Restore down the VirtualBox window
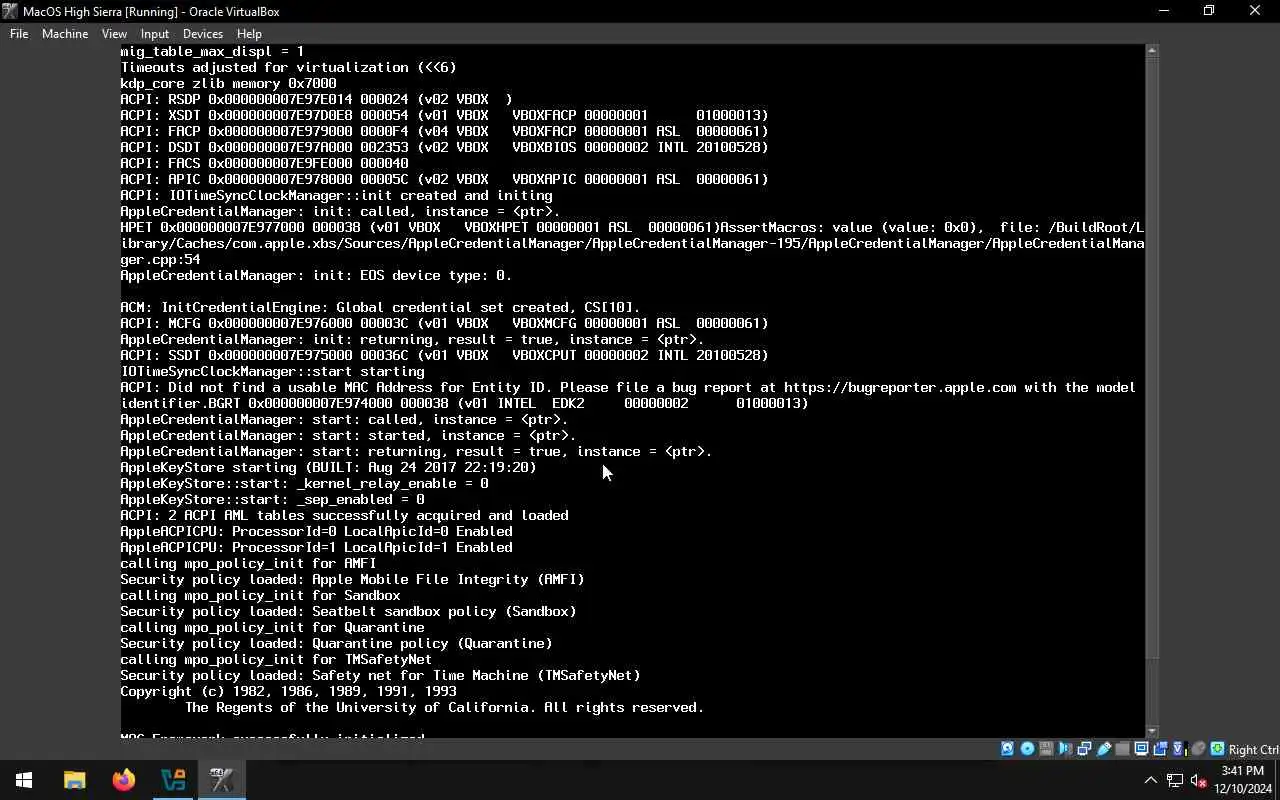 pyautogui.click(x=1209, y=11)
